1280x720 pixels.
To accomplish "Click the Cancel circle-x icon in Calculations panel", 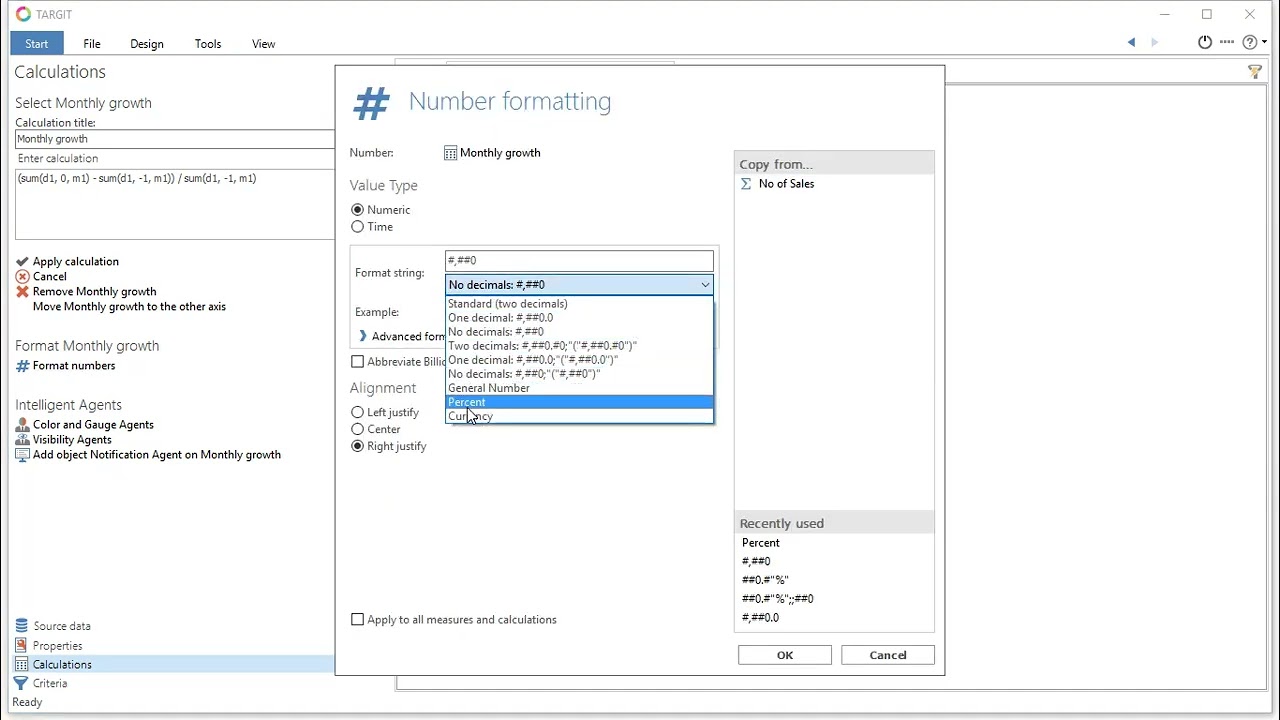I will pyautogui.click(x=22, y=277).
